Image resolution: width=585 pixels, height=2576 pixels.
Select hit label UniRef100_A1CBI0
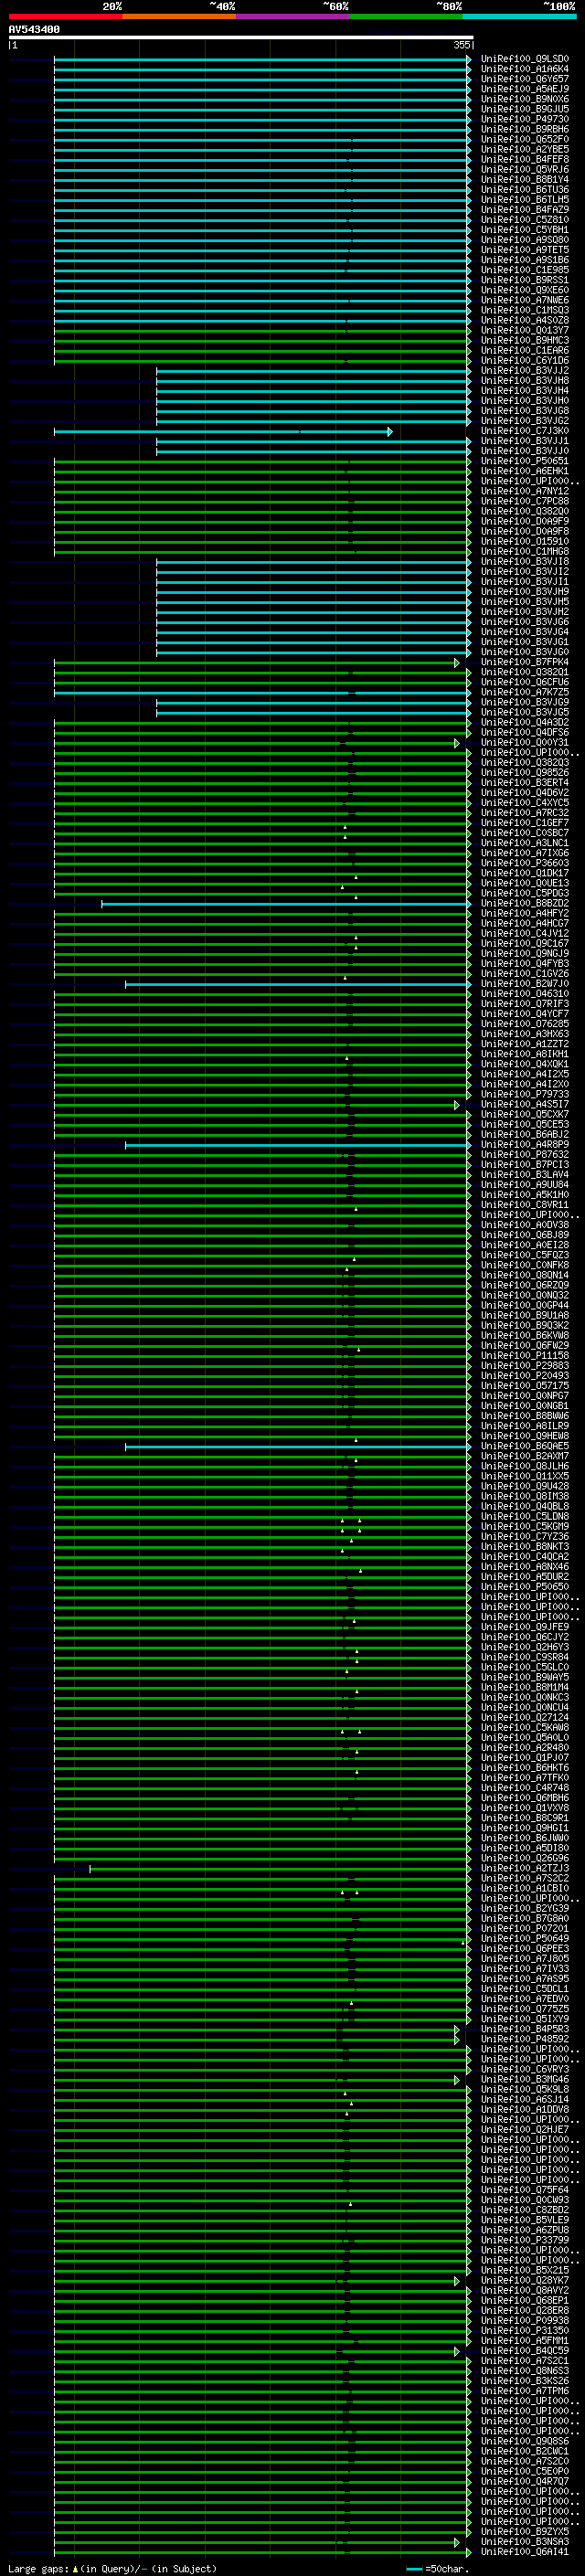(525, 1888)
